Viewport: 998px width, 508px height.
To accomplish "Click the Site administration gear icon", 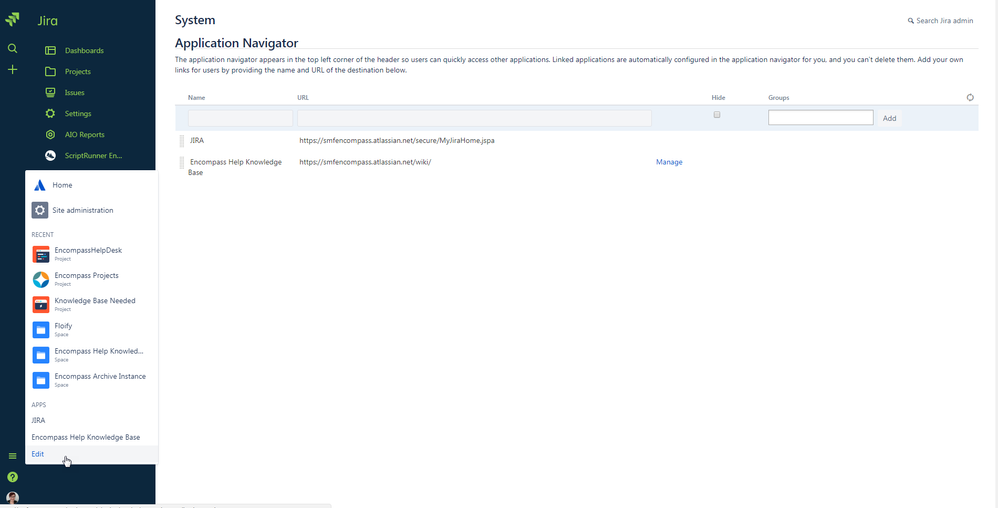I will (x=39, y=210).
